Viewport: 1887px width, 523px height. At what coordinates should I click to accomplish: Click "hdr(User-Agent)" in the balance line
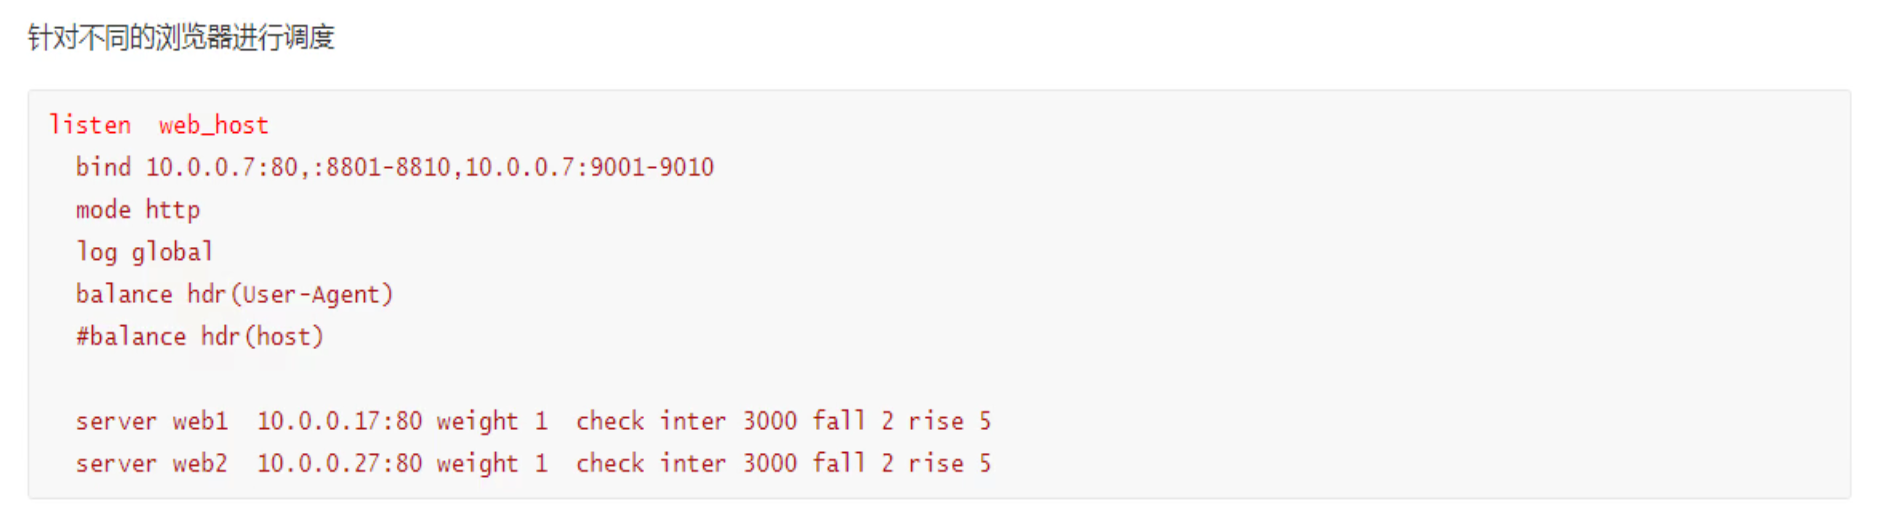pyautogui.click(x=290, y=295)
